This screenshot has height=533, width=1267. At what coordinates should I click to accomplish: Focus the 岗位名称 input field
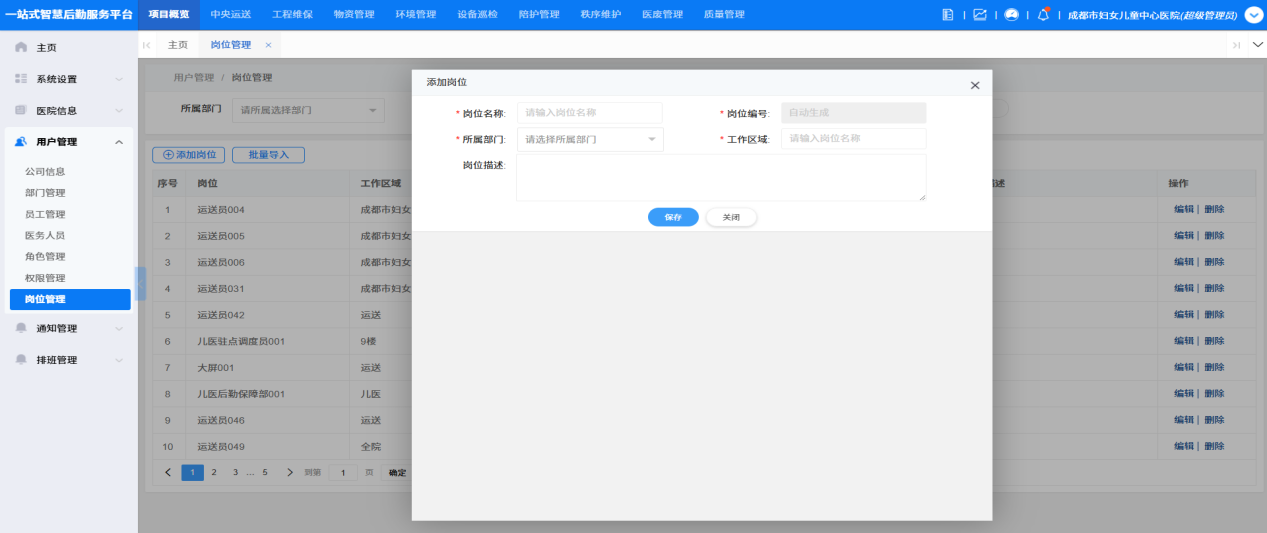590,113
